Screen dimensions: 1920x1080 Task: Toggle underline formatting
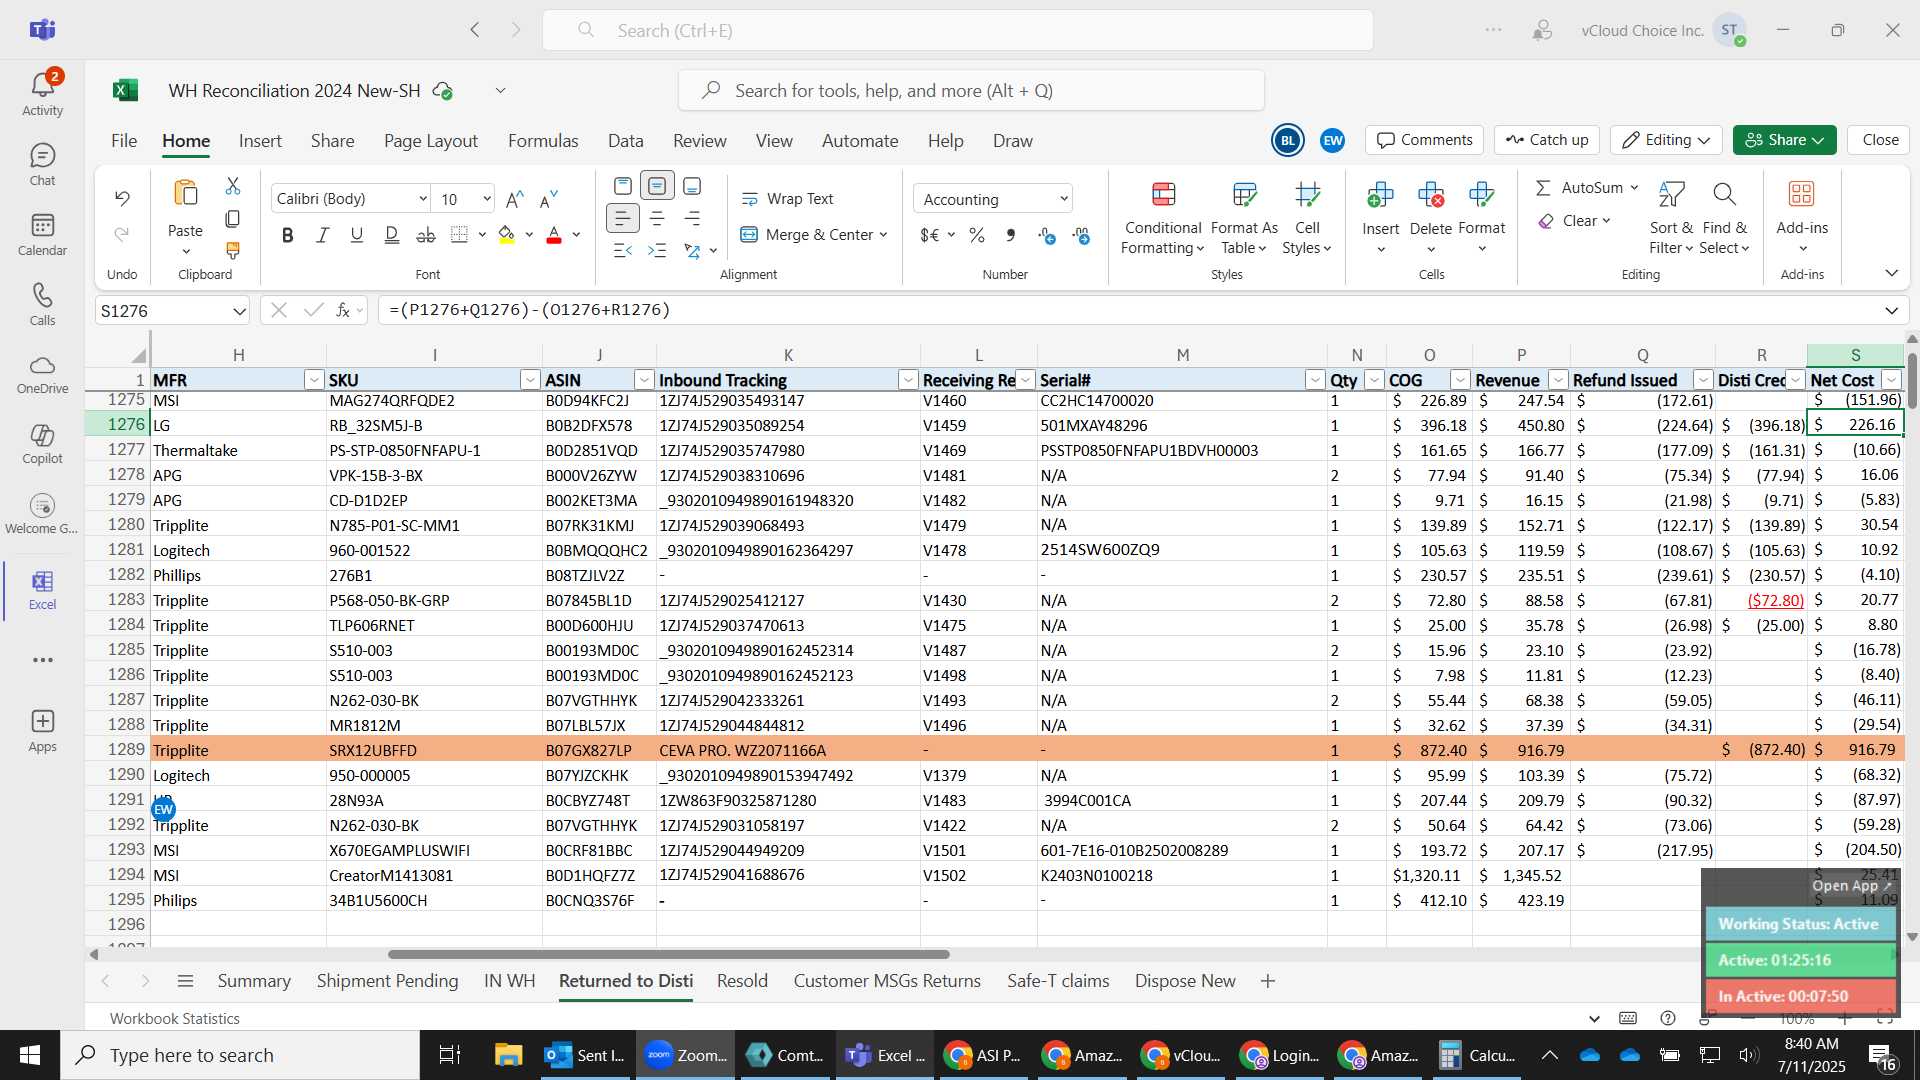[x=357, y=235]
